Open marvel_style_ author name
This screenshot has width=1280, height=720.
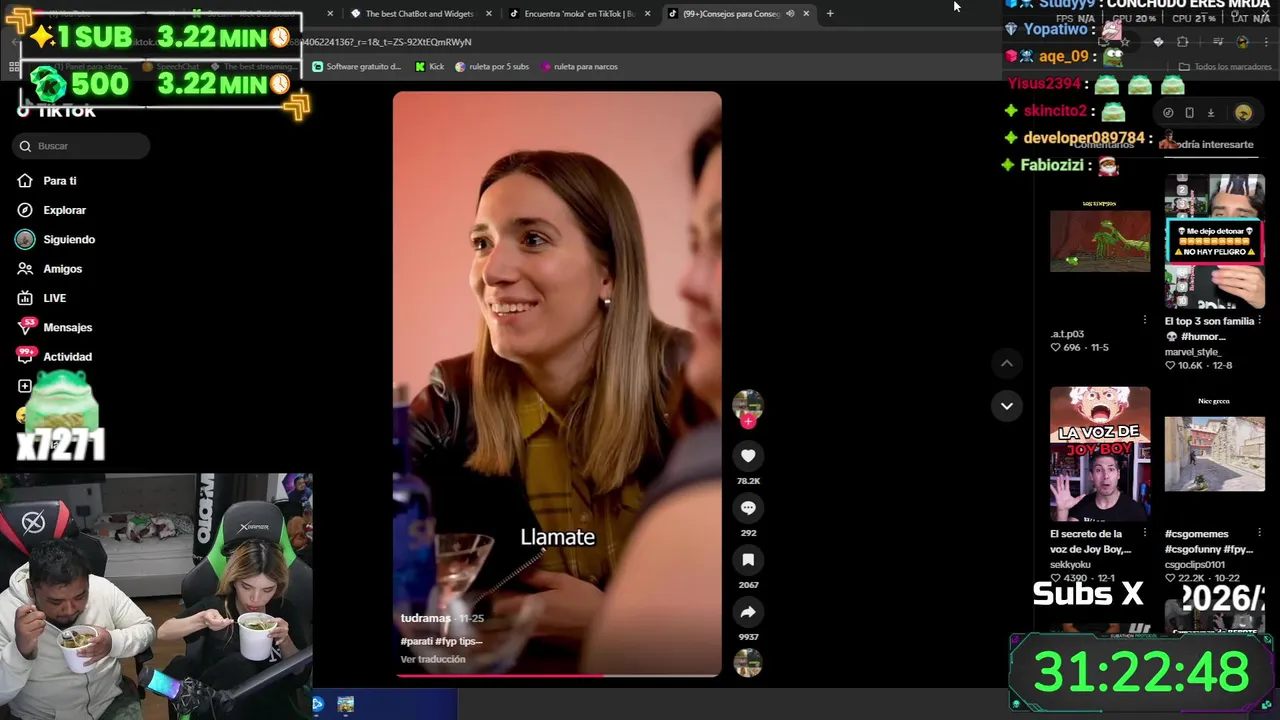pyautogui.click(x=1193, y=352)
